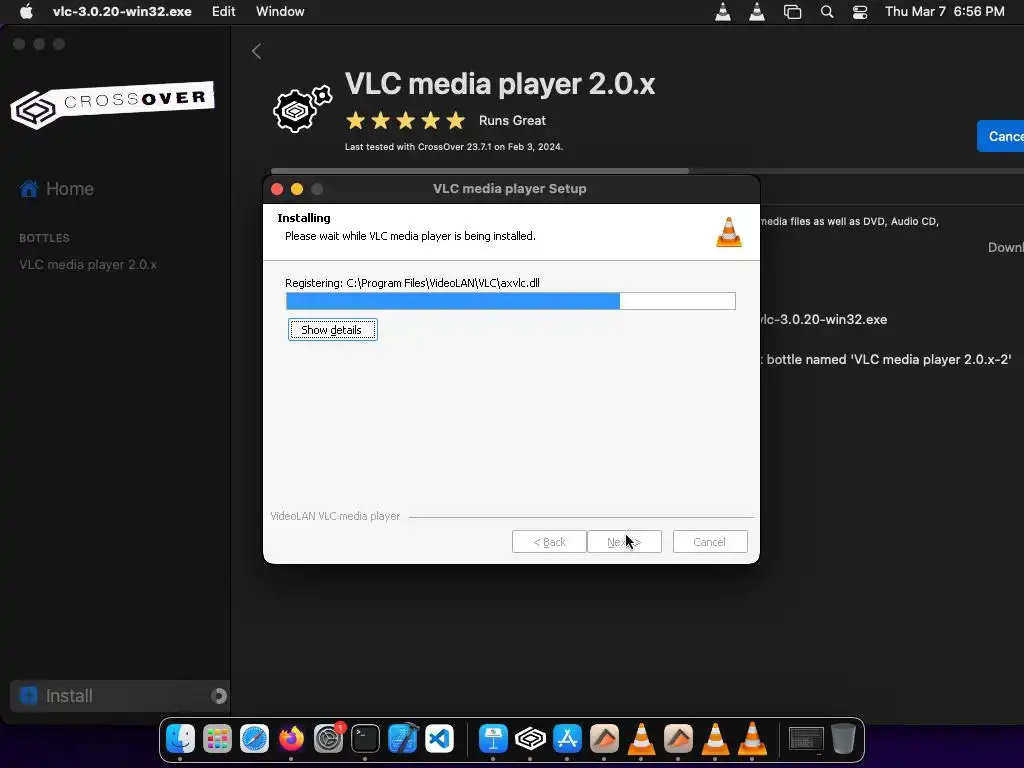Click the progress spinner beside Install
1024x768 pixels.
pyautogui.click(x=219, y=696)
